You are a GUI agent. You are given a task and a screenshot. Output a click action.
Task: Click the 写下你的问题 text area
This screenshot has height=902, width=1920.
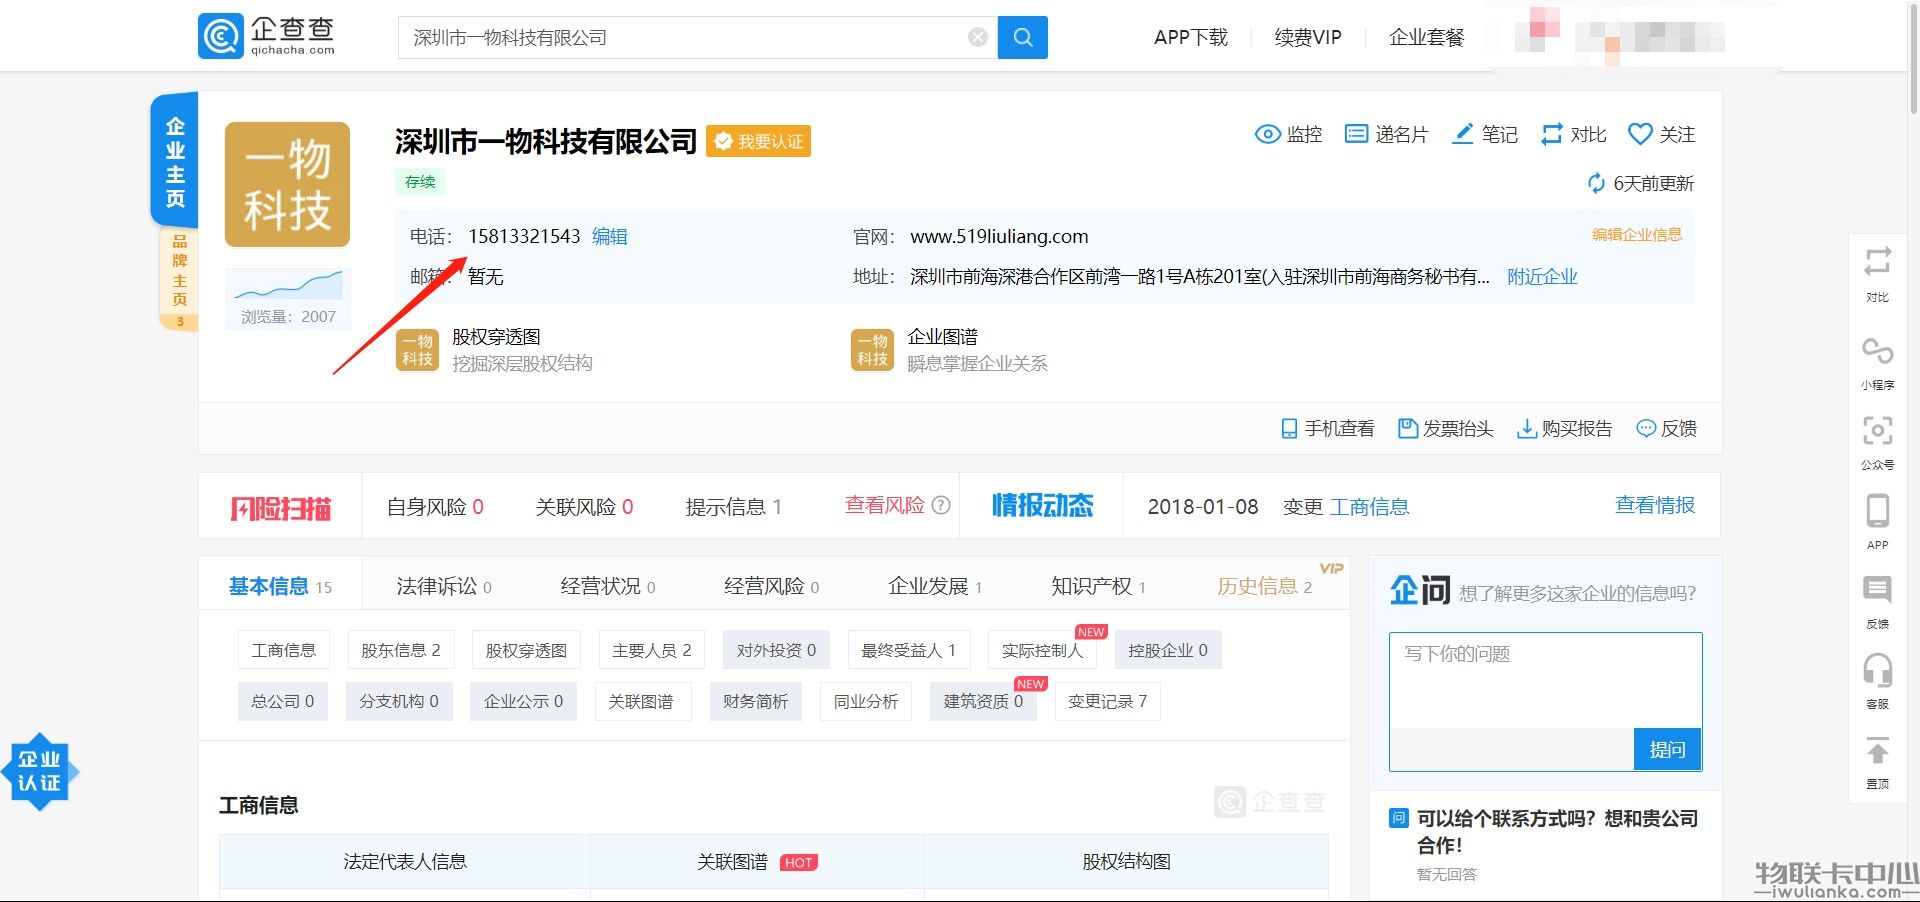[x=1545, y=681]
